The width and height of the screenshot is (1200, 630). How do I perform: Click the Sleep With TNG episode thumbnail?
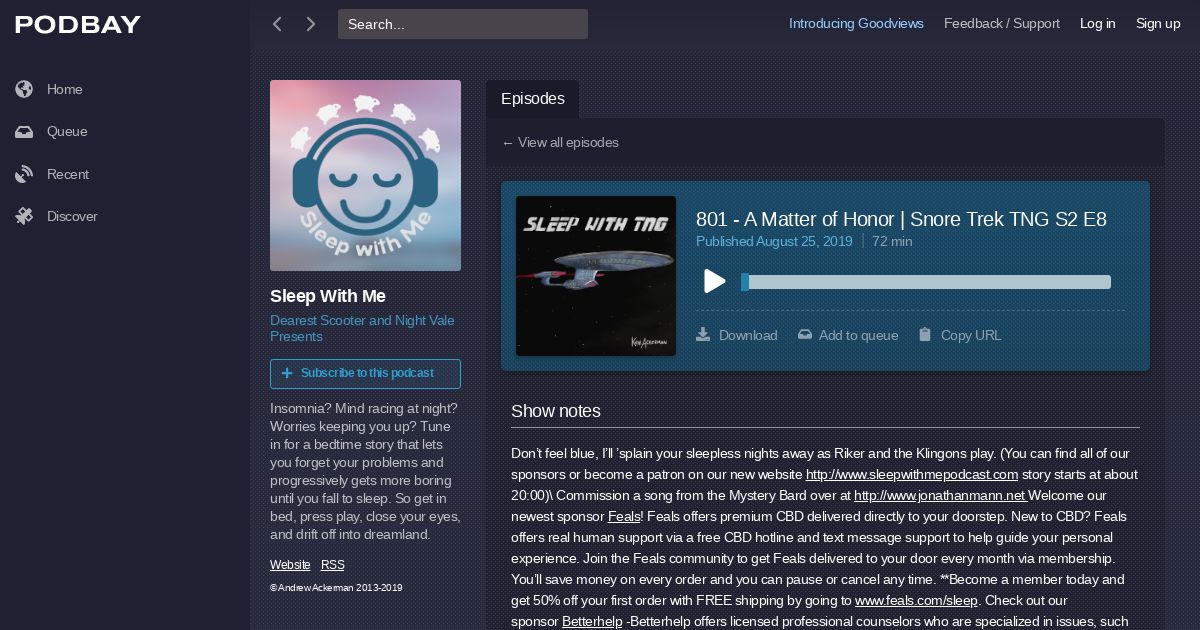[596, 276]
